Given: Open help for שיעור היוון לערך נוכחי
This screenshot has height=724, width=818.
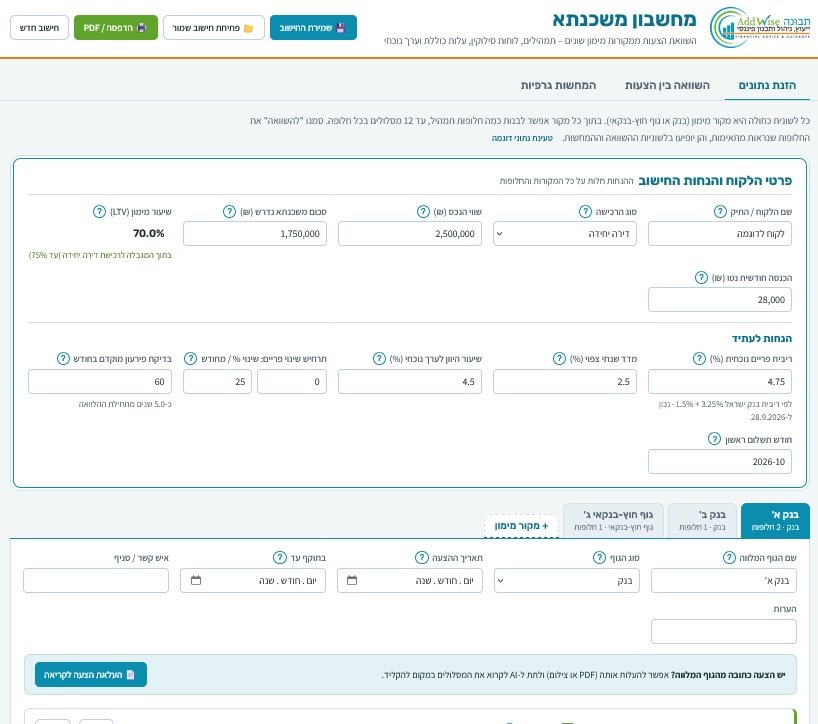Looking at the screenshot, I should [x=379, y=358].
